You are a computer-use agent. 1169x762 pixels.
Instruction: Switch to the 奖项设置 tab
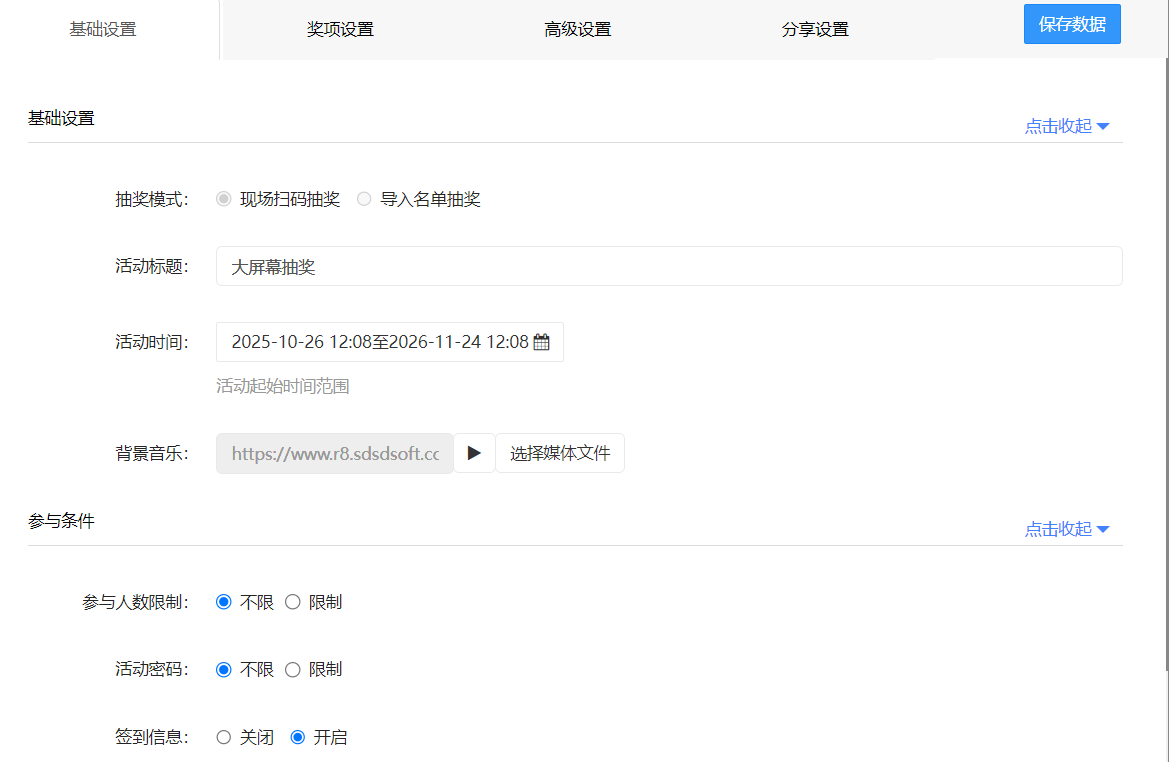340,30
